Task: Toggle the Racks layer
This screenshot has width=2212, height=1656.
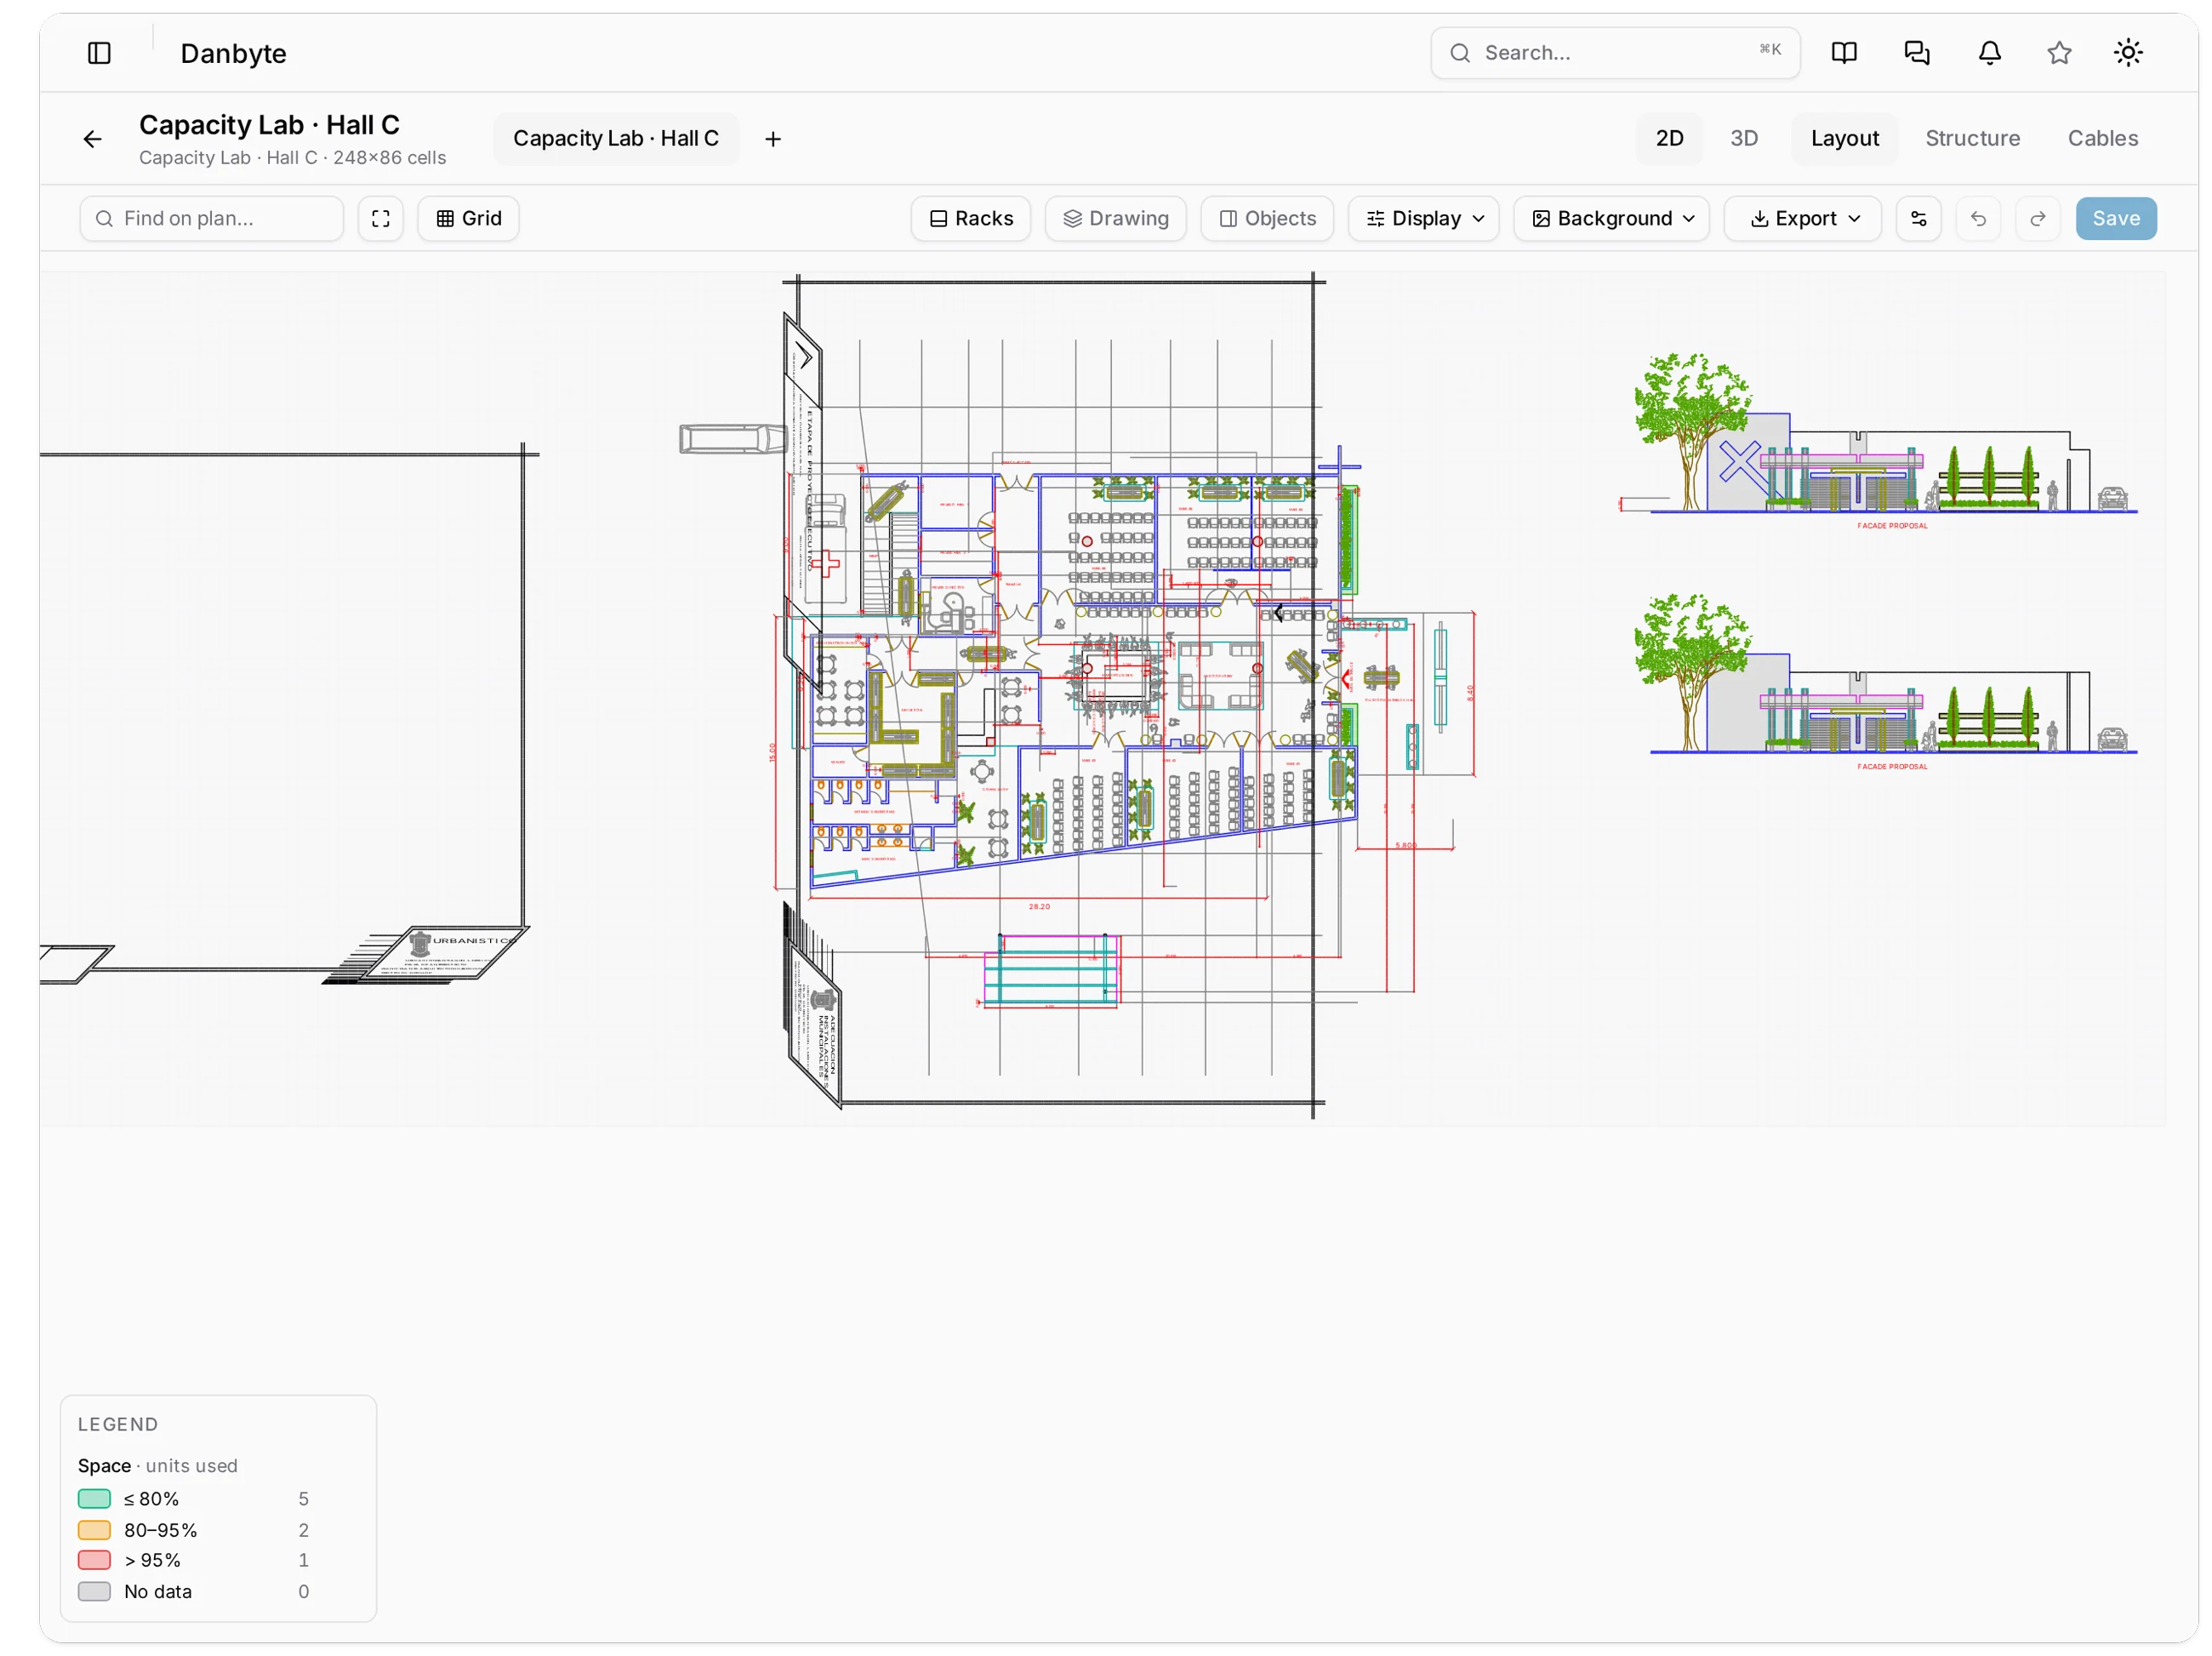Action: (970, 218)
